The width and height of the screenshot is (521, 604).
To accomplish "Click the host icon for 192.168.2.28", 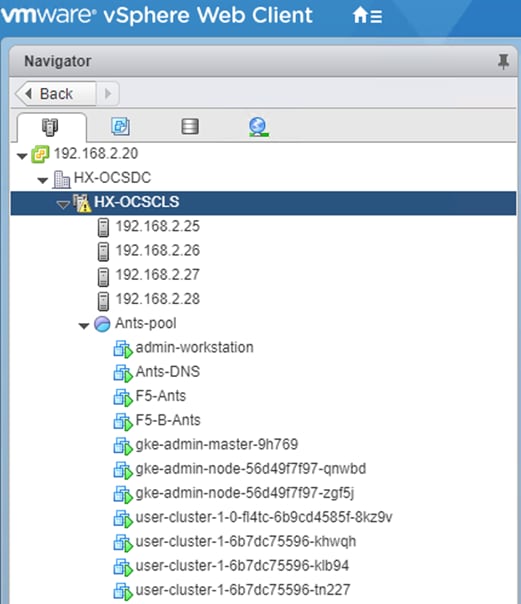I will (103, 301).
